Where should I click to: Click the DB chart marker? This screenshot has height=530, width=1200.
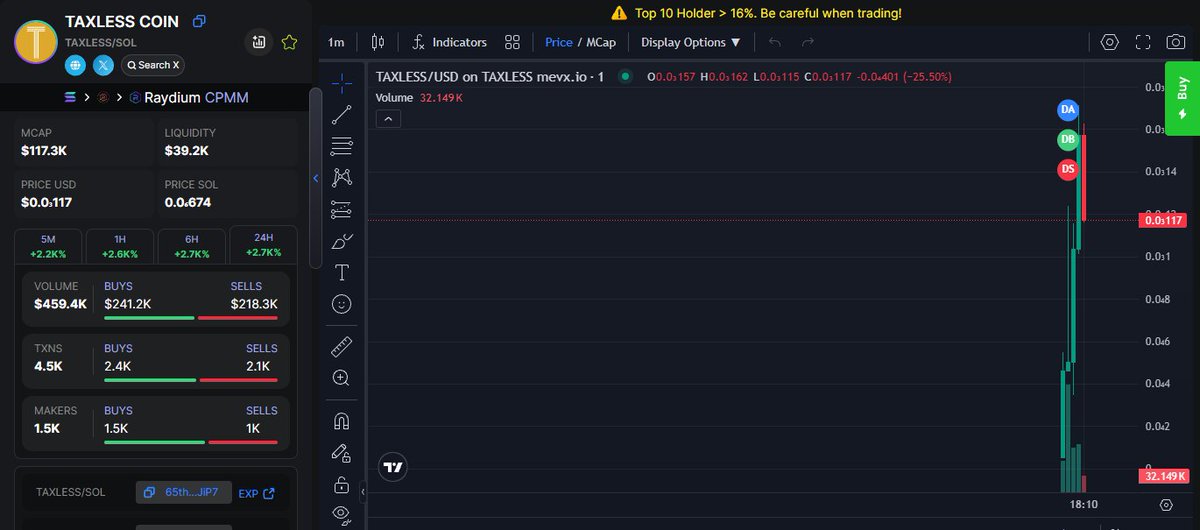pos(1068,139)
